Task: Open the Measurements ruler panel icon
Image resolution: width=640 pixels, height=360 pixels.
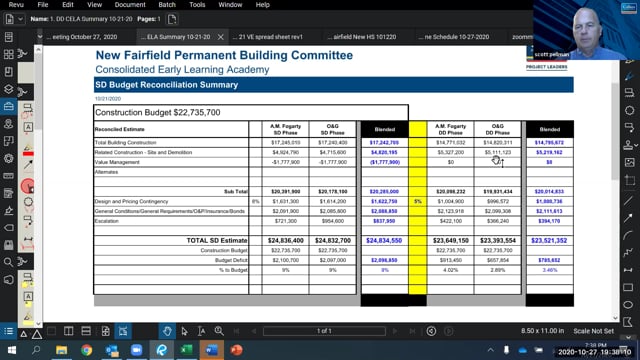Action: [x=9, y=176]
